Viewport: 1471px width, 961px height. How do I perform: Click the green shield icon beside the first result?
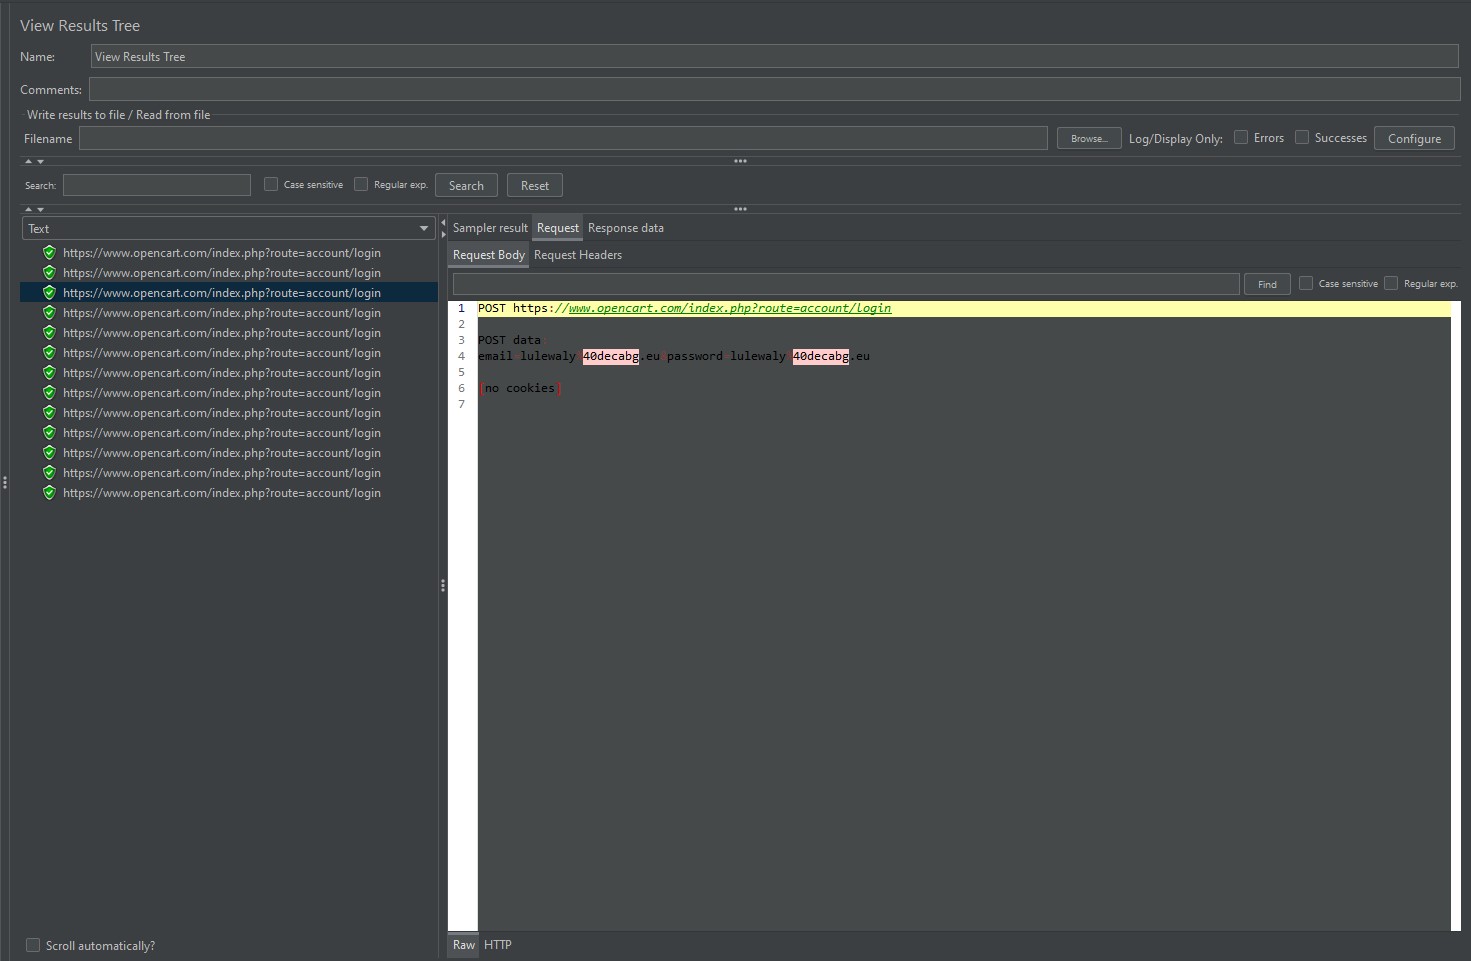pyautogui.click(x=49, y=252)
